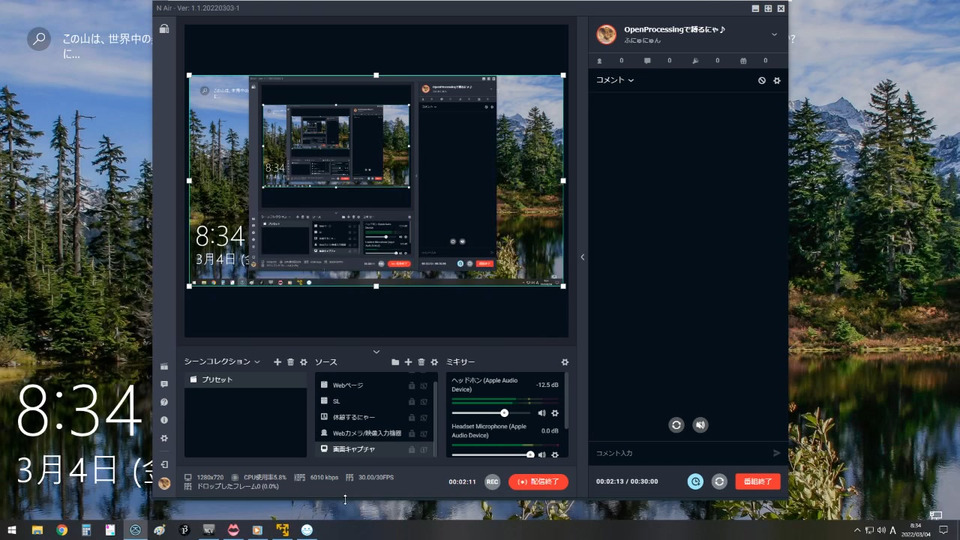
Task: Click sidebar user avatar icon
Action: (164, 483)
